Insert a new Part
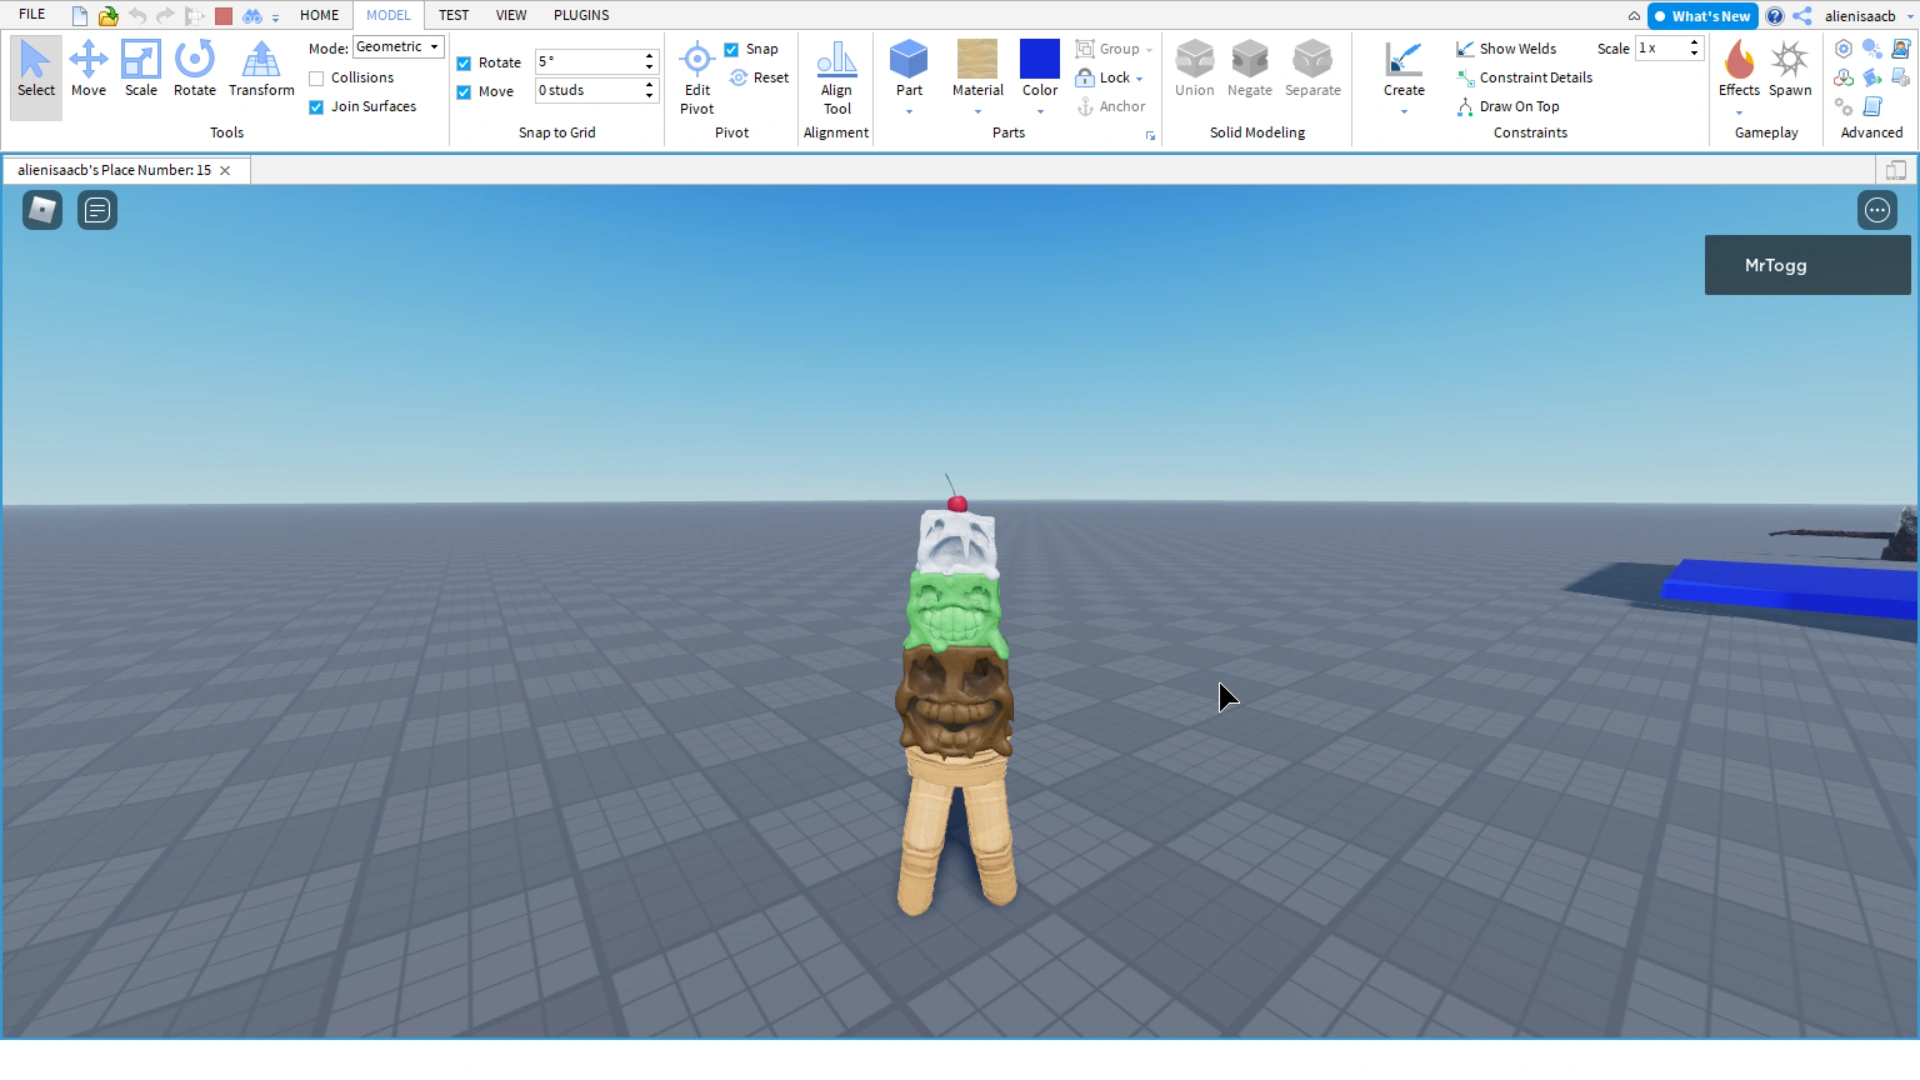This screenshot has width=1920, height=1080. coord(908,60)
